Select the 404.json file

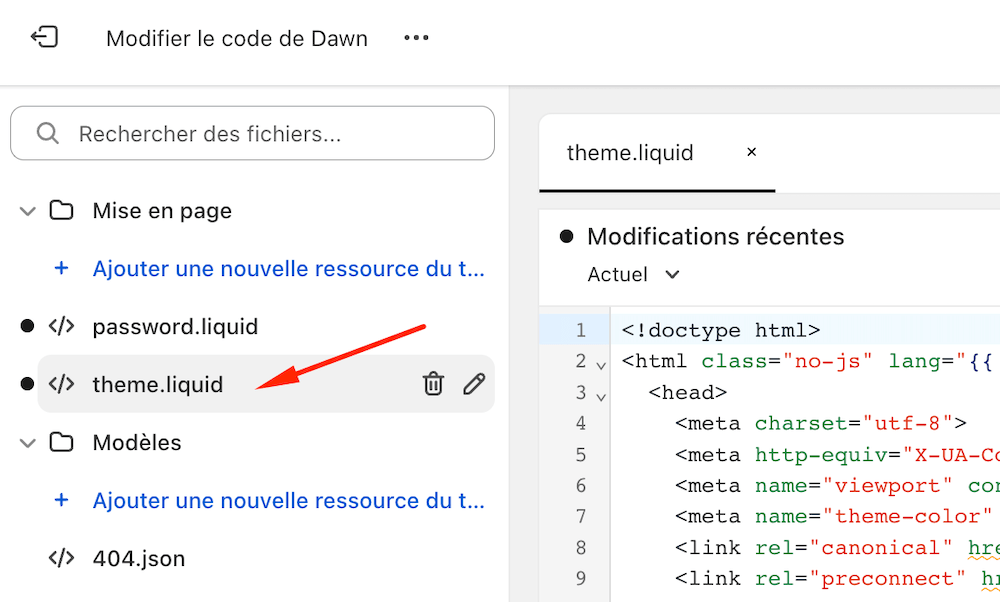138,558
